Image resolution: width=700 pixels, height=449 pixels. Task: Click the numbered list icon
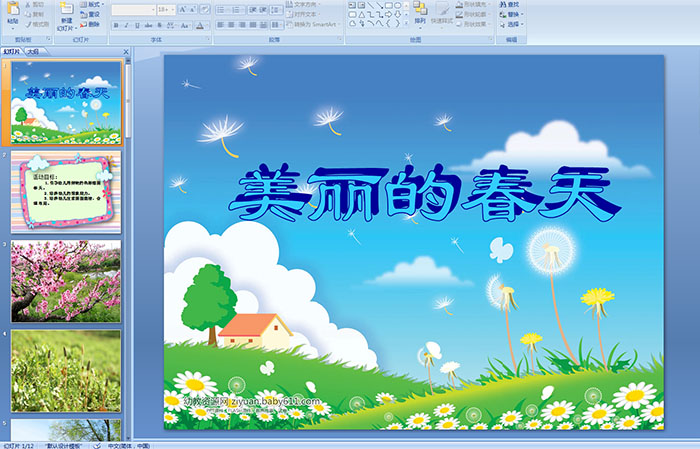[x=237, y=10]
